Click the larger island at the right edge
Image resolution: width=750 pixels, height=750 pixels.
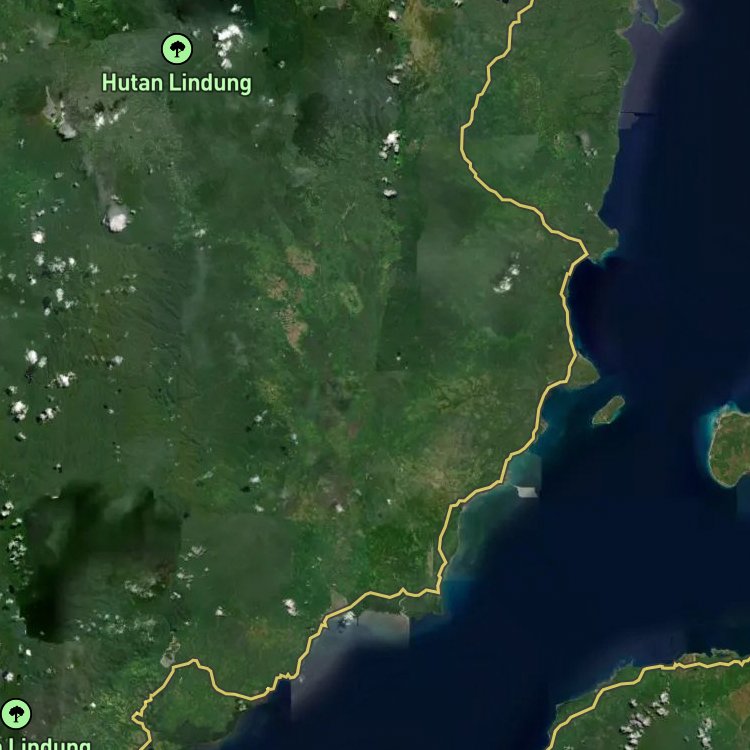pyautogui.click(x=731, y=447)
